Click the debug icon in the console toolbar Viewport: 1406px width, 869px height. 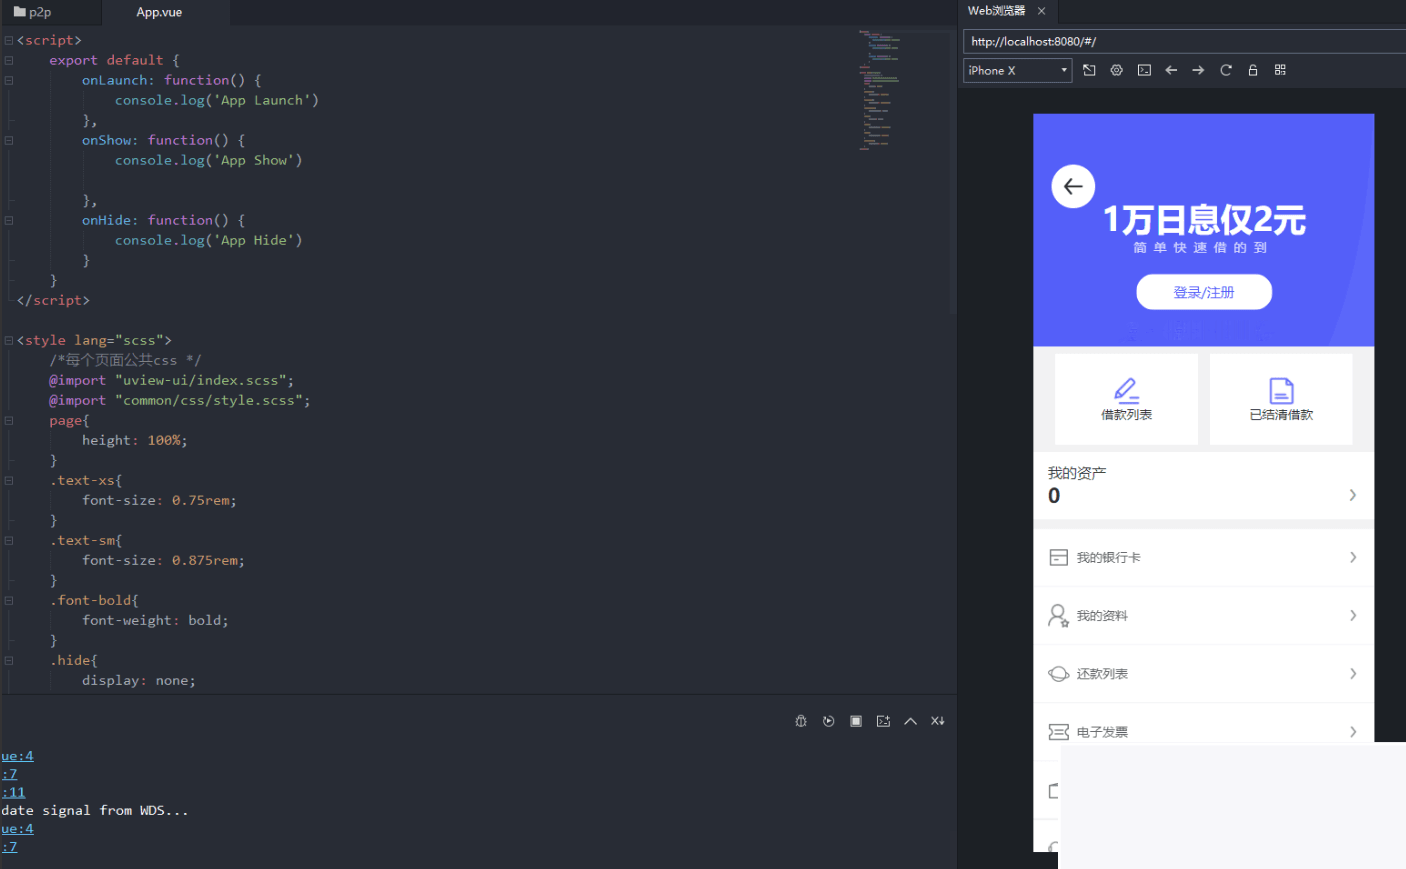click(x=800, y=720)
